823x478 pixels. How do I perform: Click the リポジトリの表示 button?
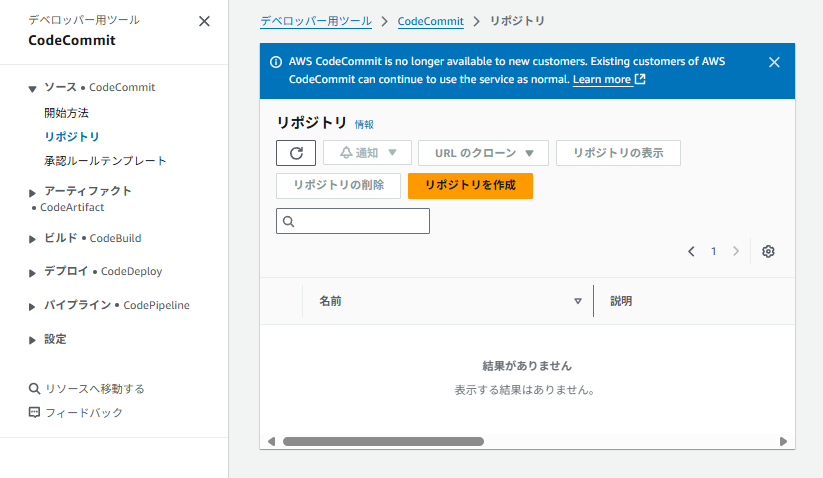point(618,153)
